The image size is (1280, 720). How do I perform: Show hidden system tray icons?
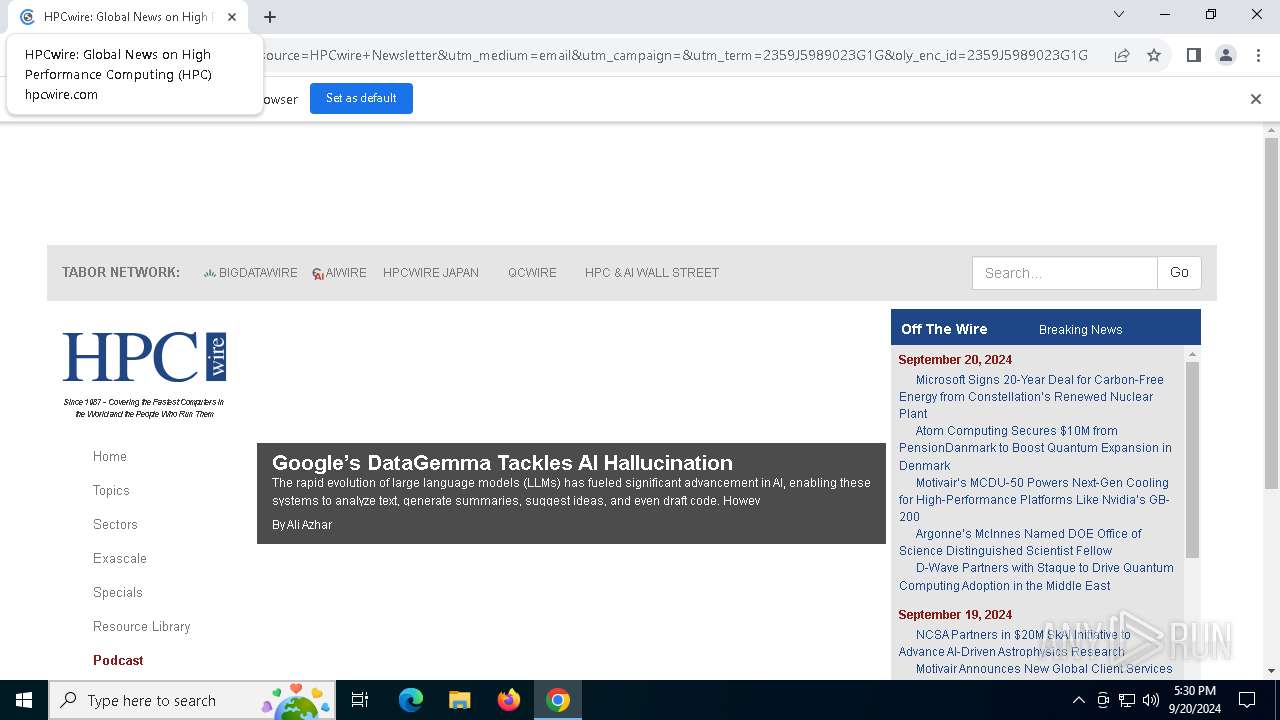(1078, 700)
